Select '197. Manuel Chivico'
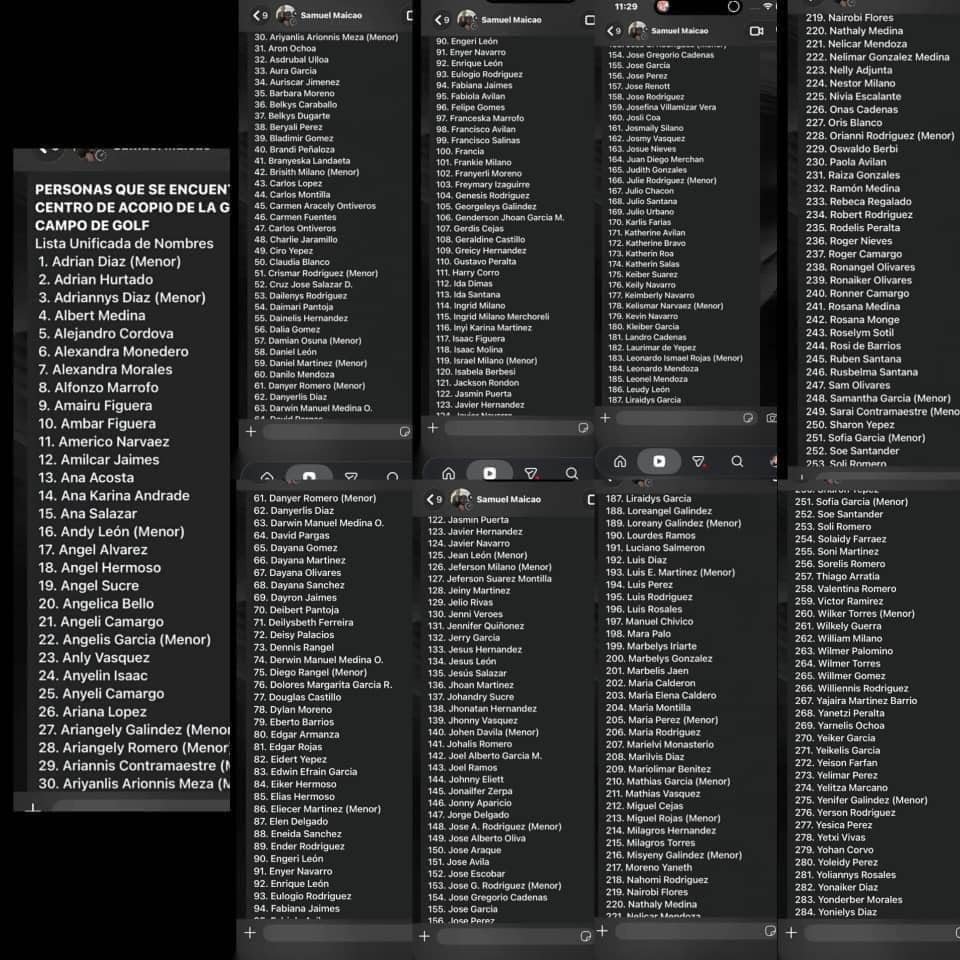The height and width of the screenshot is (960, 960). [x=650, y=621]
